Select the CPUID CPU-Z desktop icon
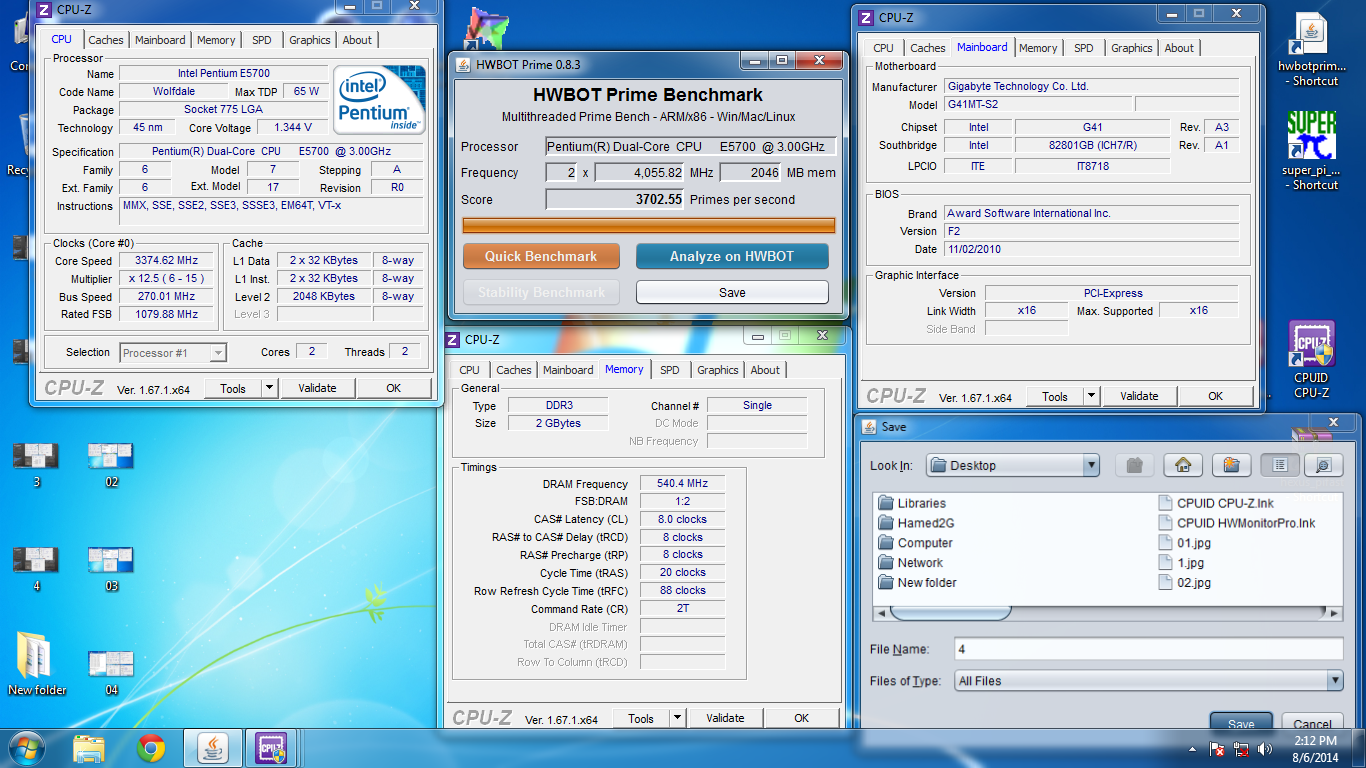The height and width of the screenshot is (768, 1366). coord(1311,360)
